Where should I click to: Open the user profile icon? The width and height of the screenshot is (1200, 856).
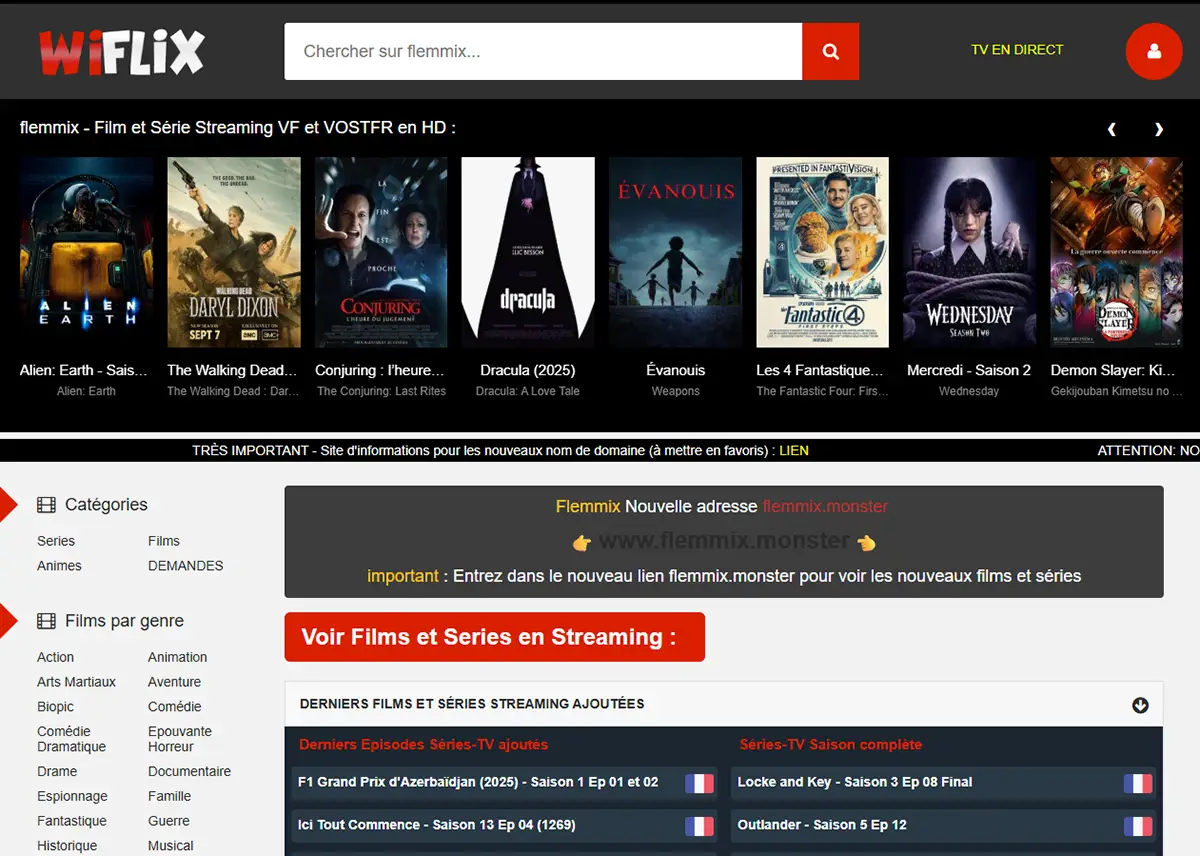1153,51
